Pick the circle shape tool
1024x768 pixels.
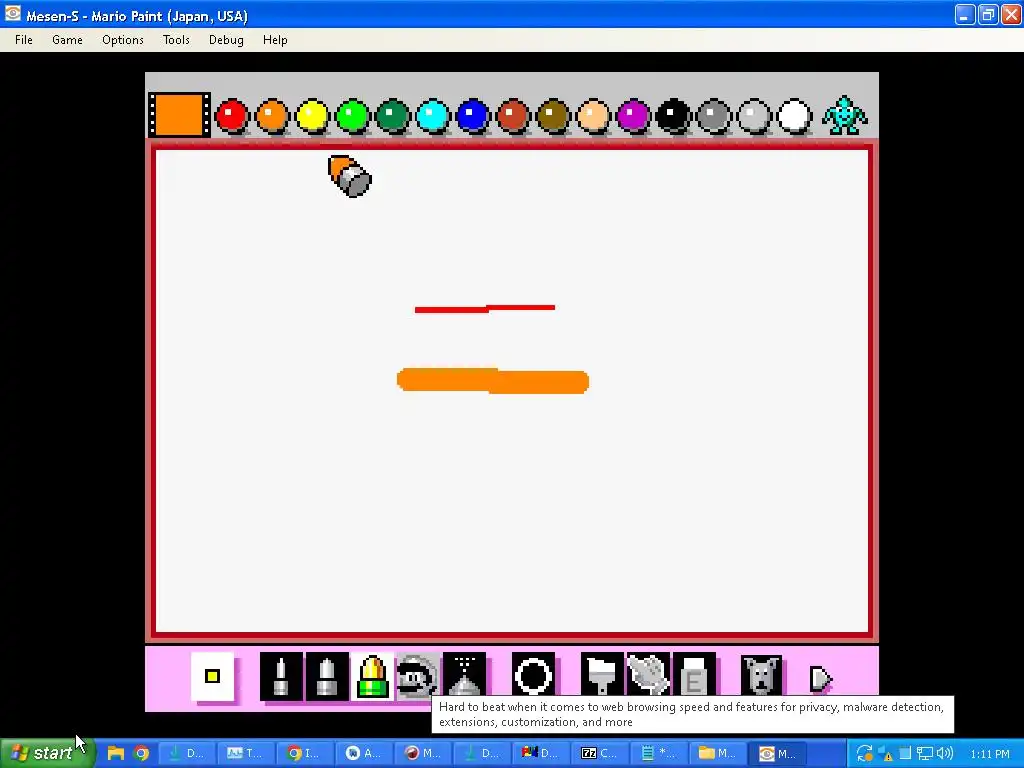[534, 675]
